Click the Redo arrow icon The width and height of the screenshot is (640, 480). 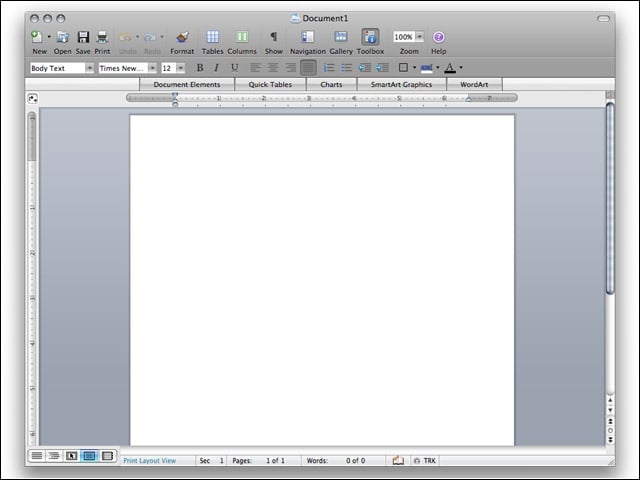click(150, 37)
